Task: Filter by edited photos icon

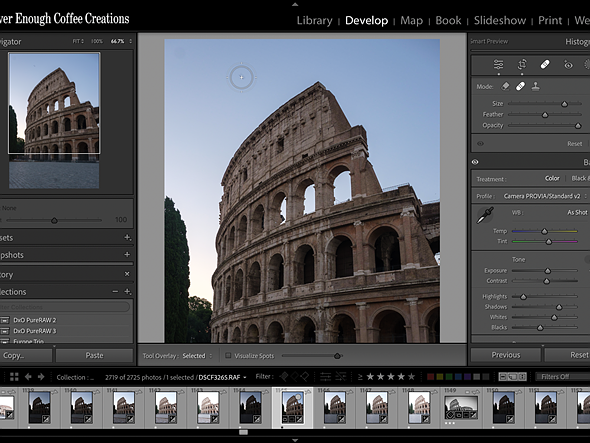Action: (x=325, y=376)
